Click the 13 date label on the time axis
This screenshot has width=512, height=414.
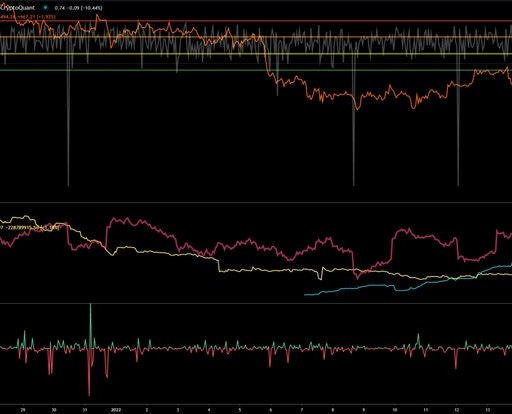click(488, 410)
